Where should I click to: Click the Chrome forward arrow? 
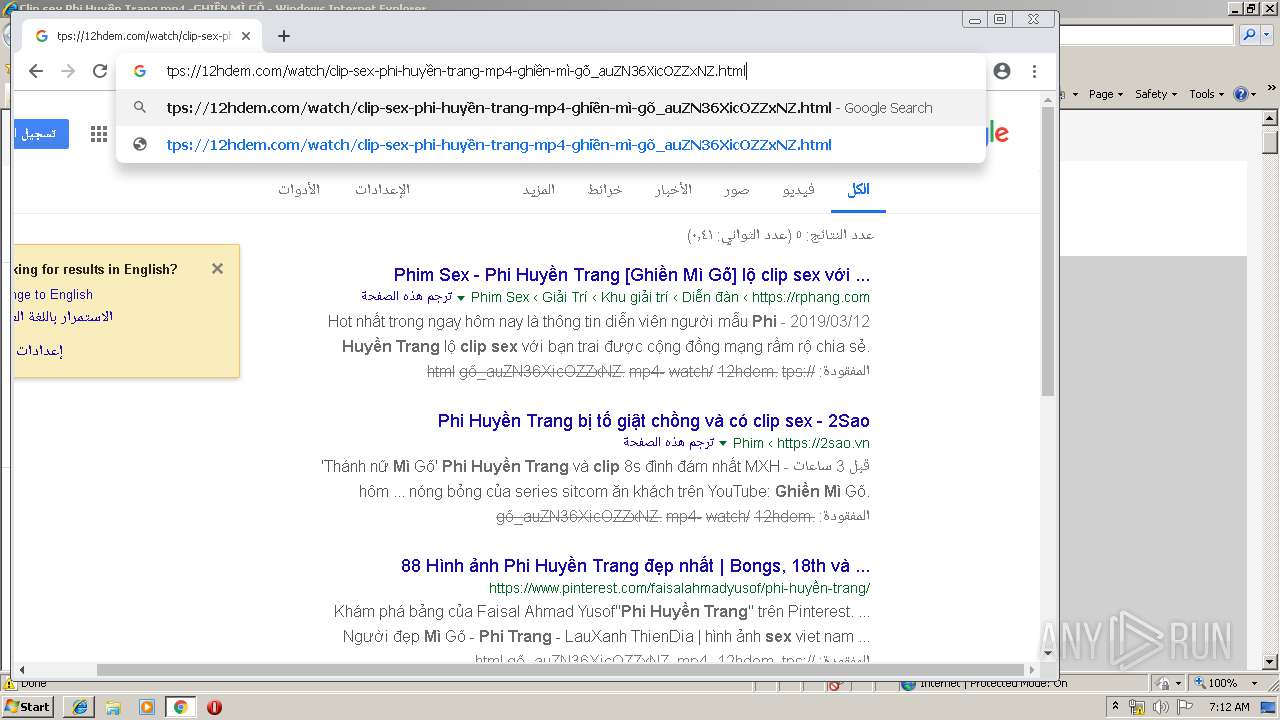pos(68,71)
